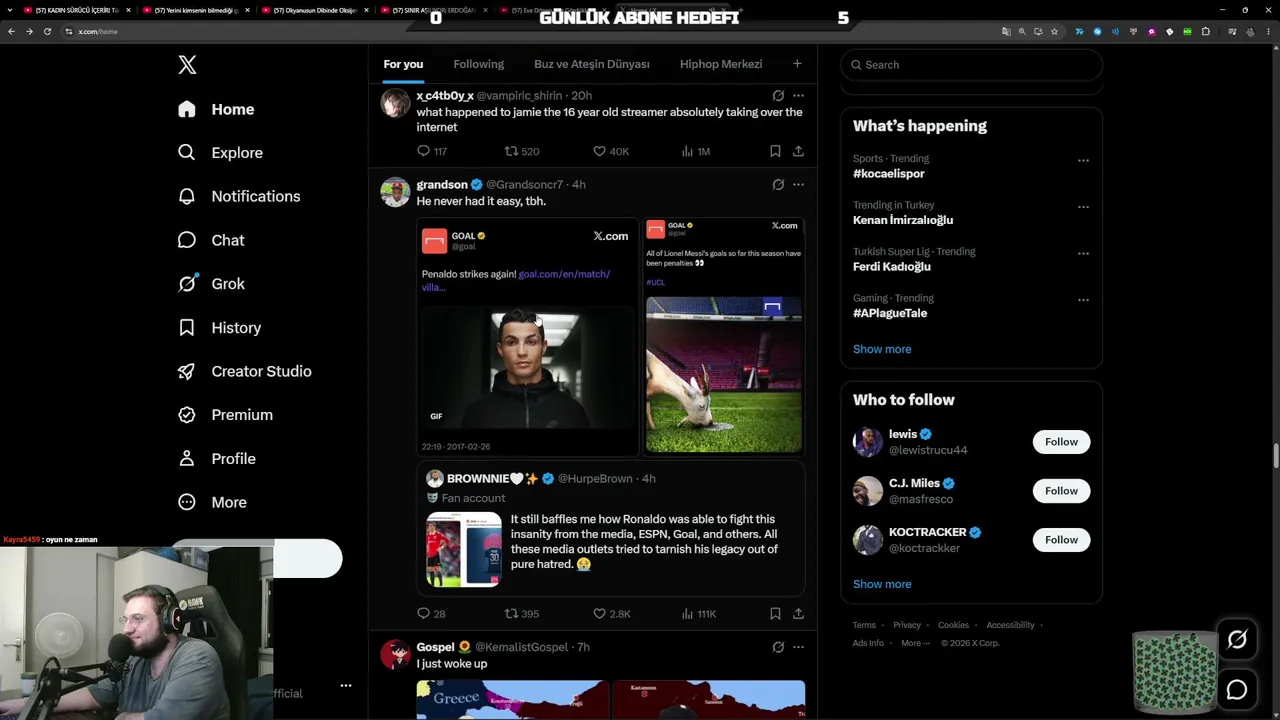
Task: Open Notifications with the bell icon
Action: (x=187, y=196)
